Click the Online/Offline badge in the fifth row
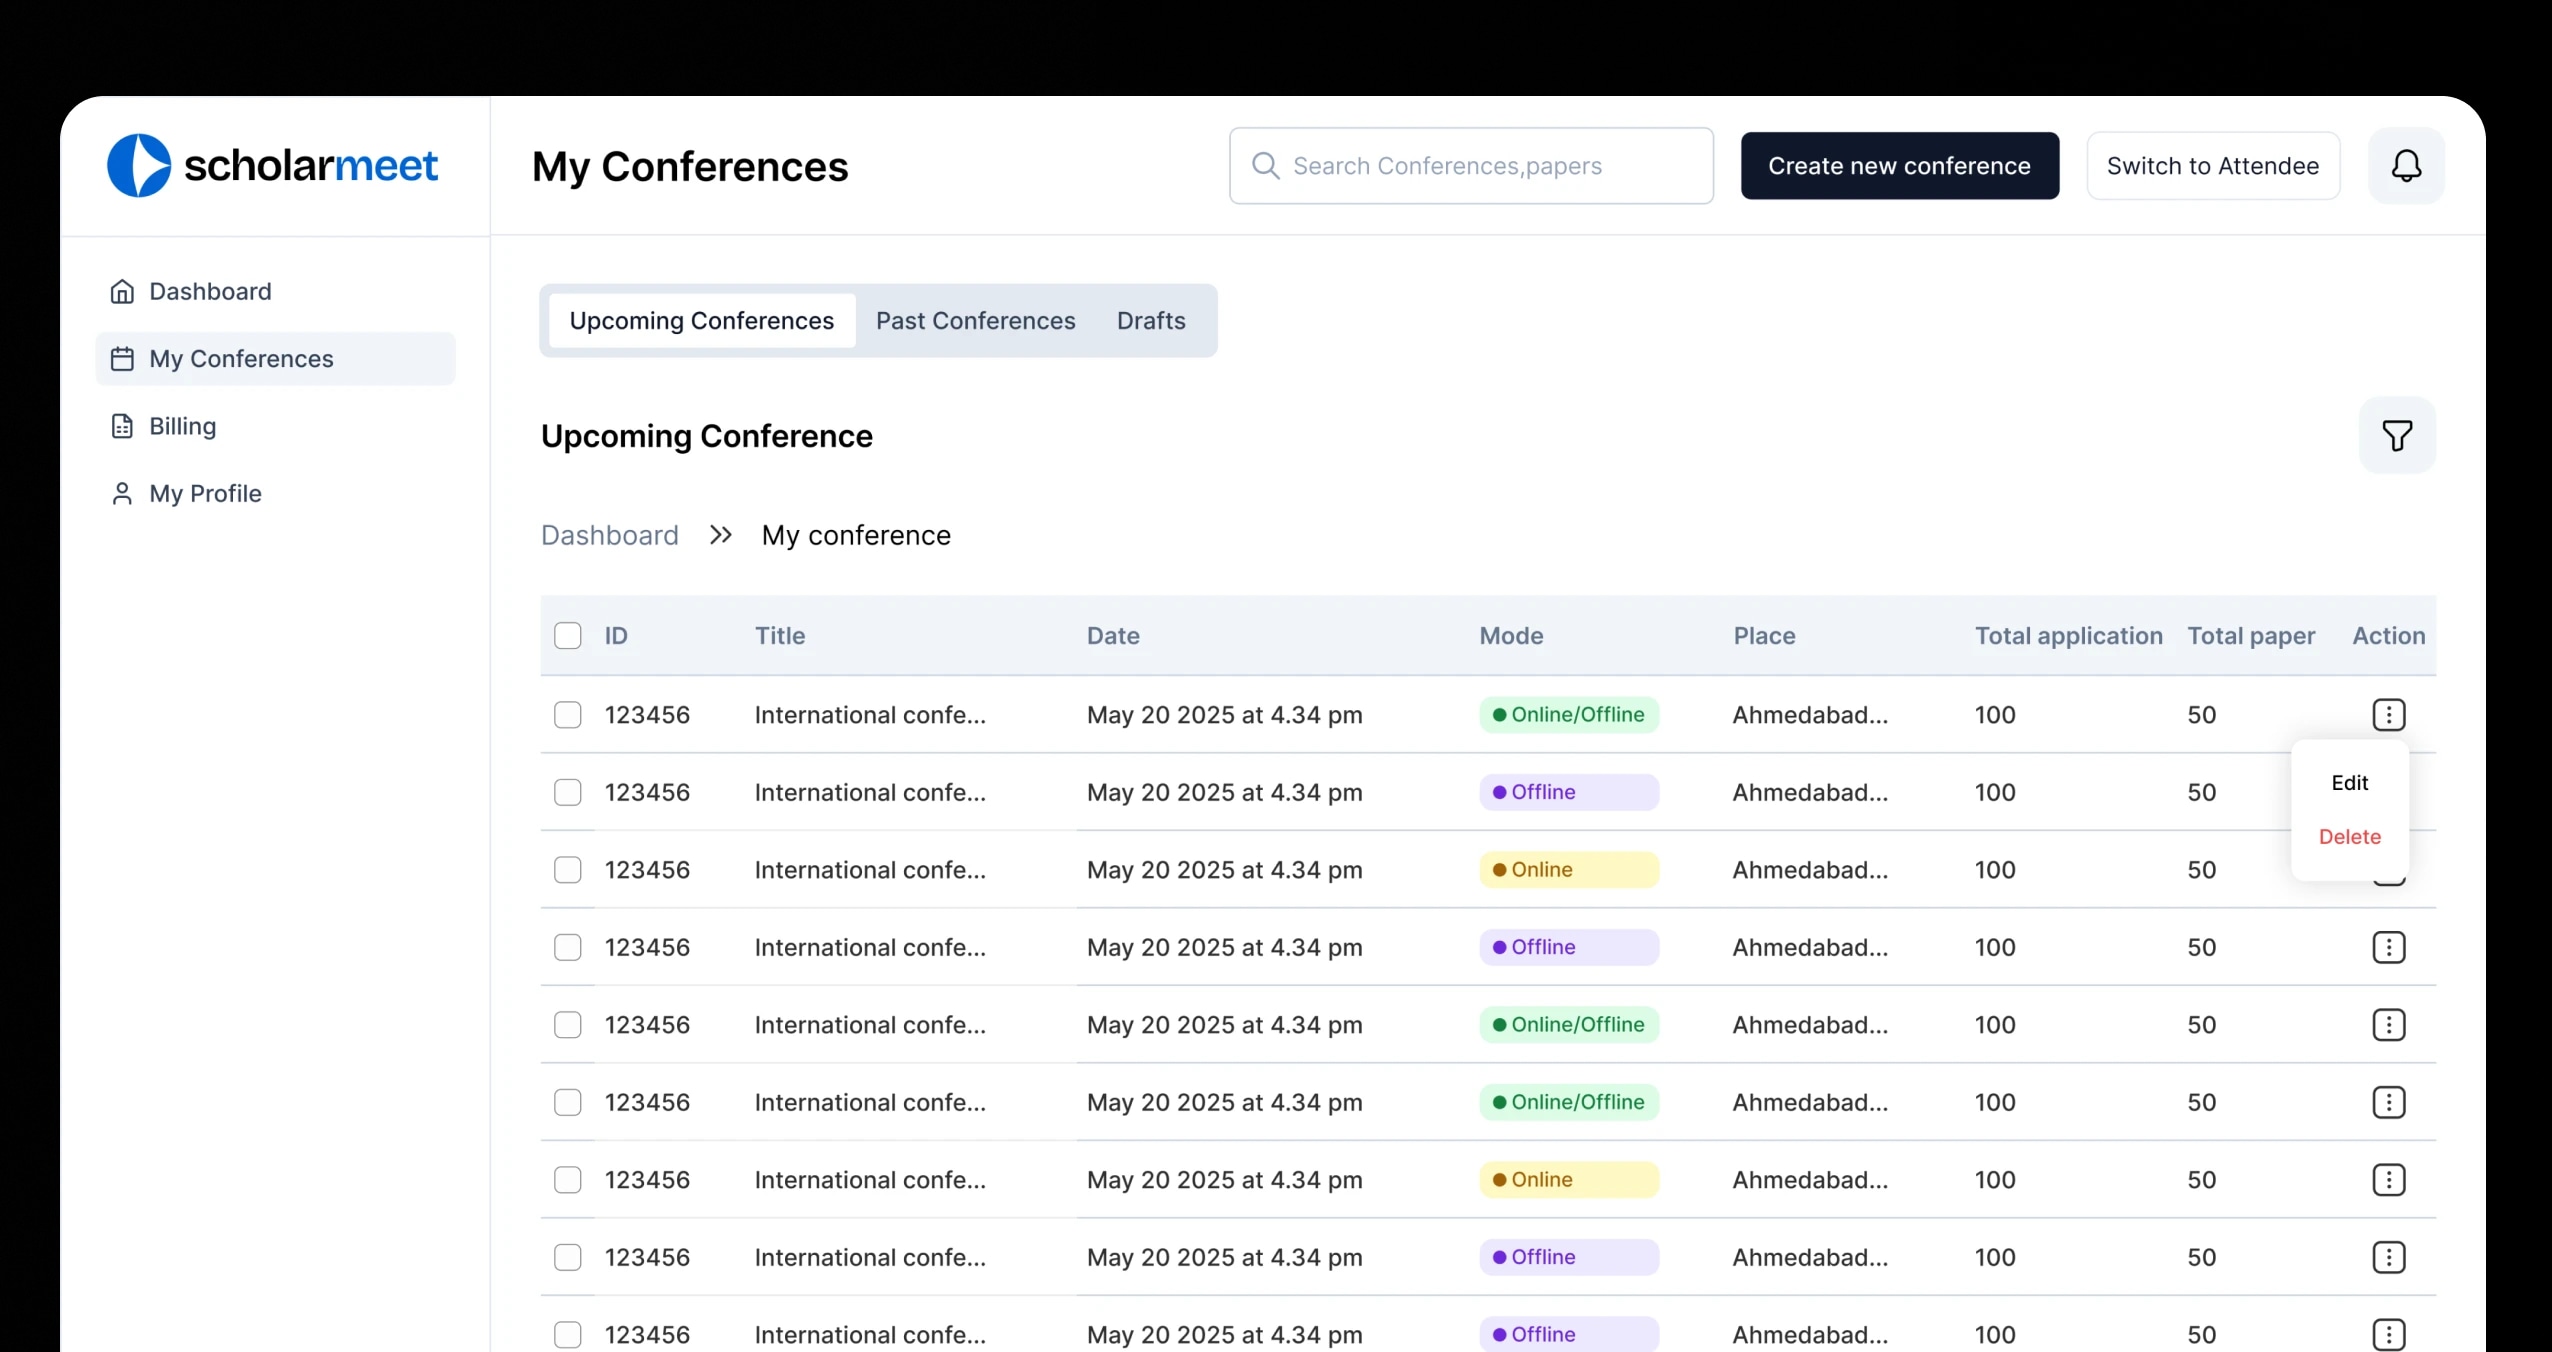This screenshot has height=1352, width=2552. 1569,1025
